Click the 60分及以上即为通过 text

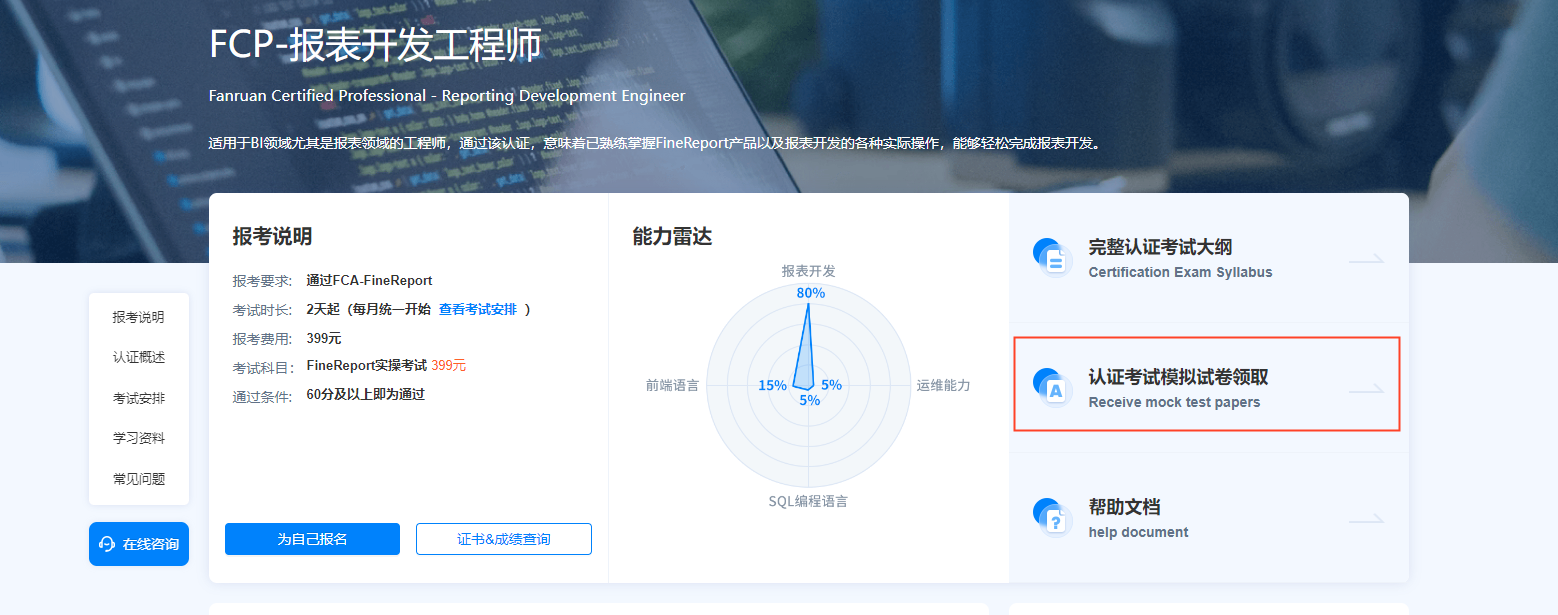365,394
